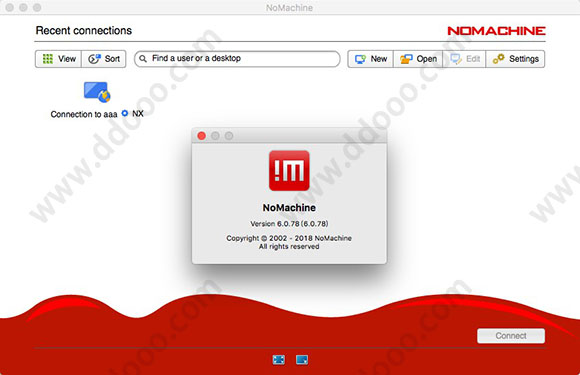Screen dimensions: 580x375
Task: Click the Connection to aaa label
Action: coord(84,114)
